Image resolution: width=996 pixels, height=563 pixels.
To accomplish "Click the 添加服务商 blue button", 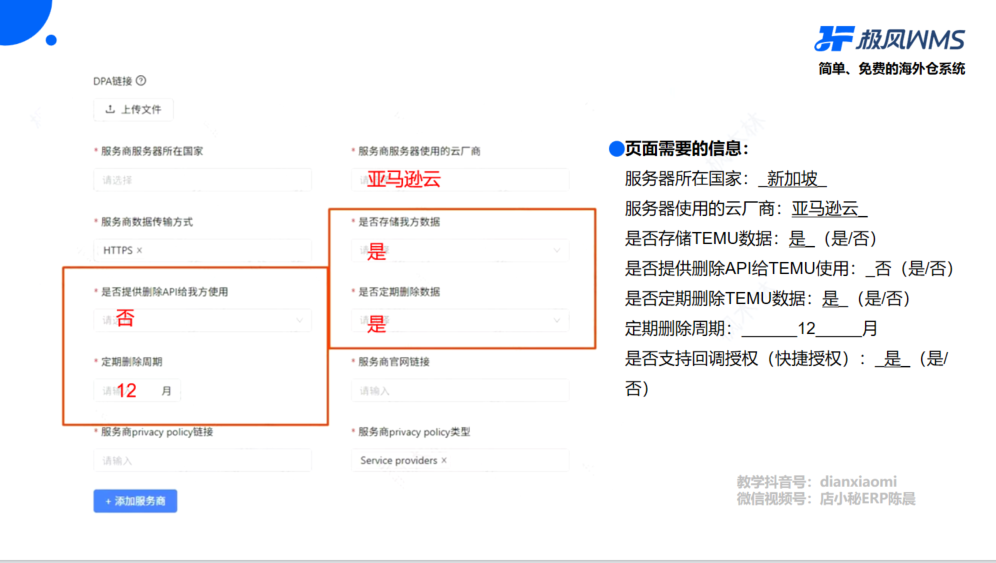I will coord(135,501).
